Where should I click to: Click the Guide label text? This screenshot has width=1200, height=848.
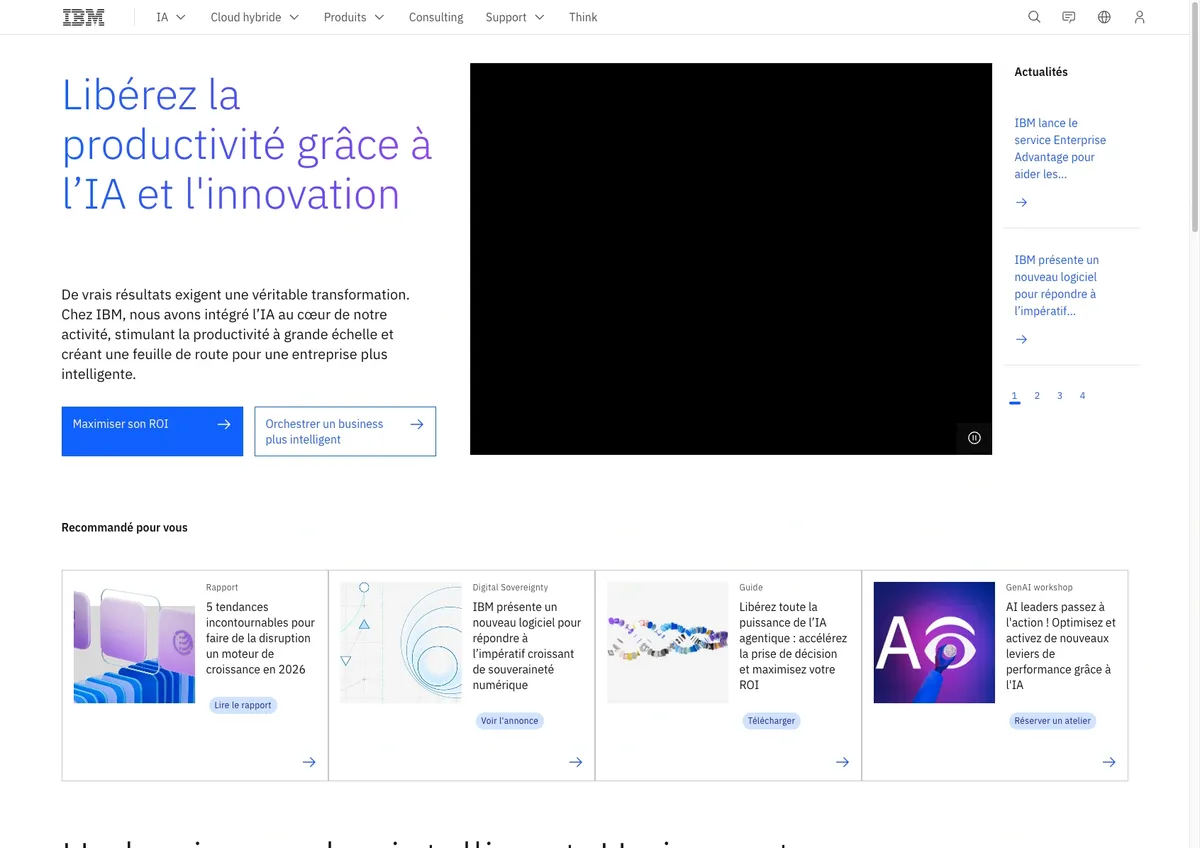pos(751,587)
